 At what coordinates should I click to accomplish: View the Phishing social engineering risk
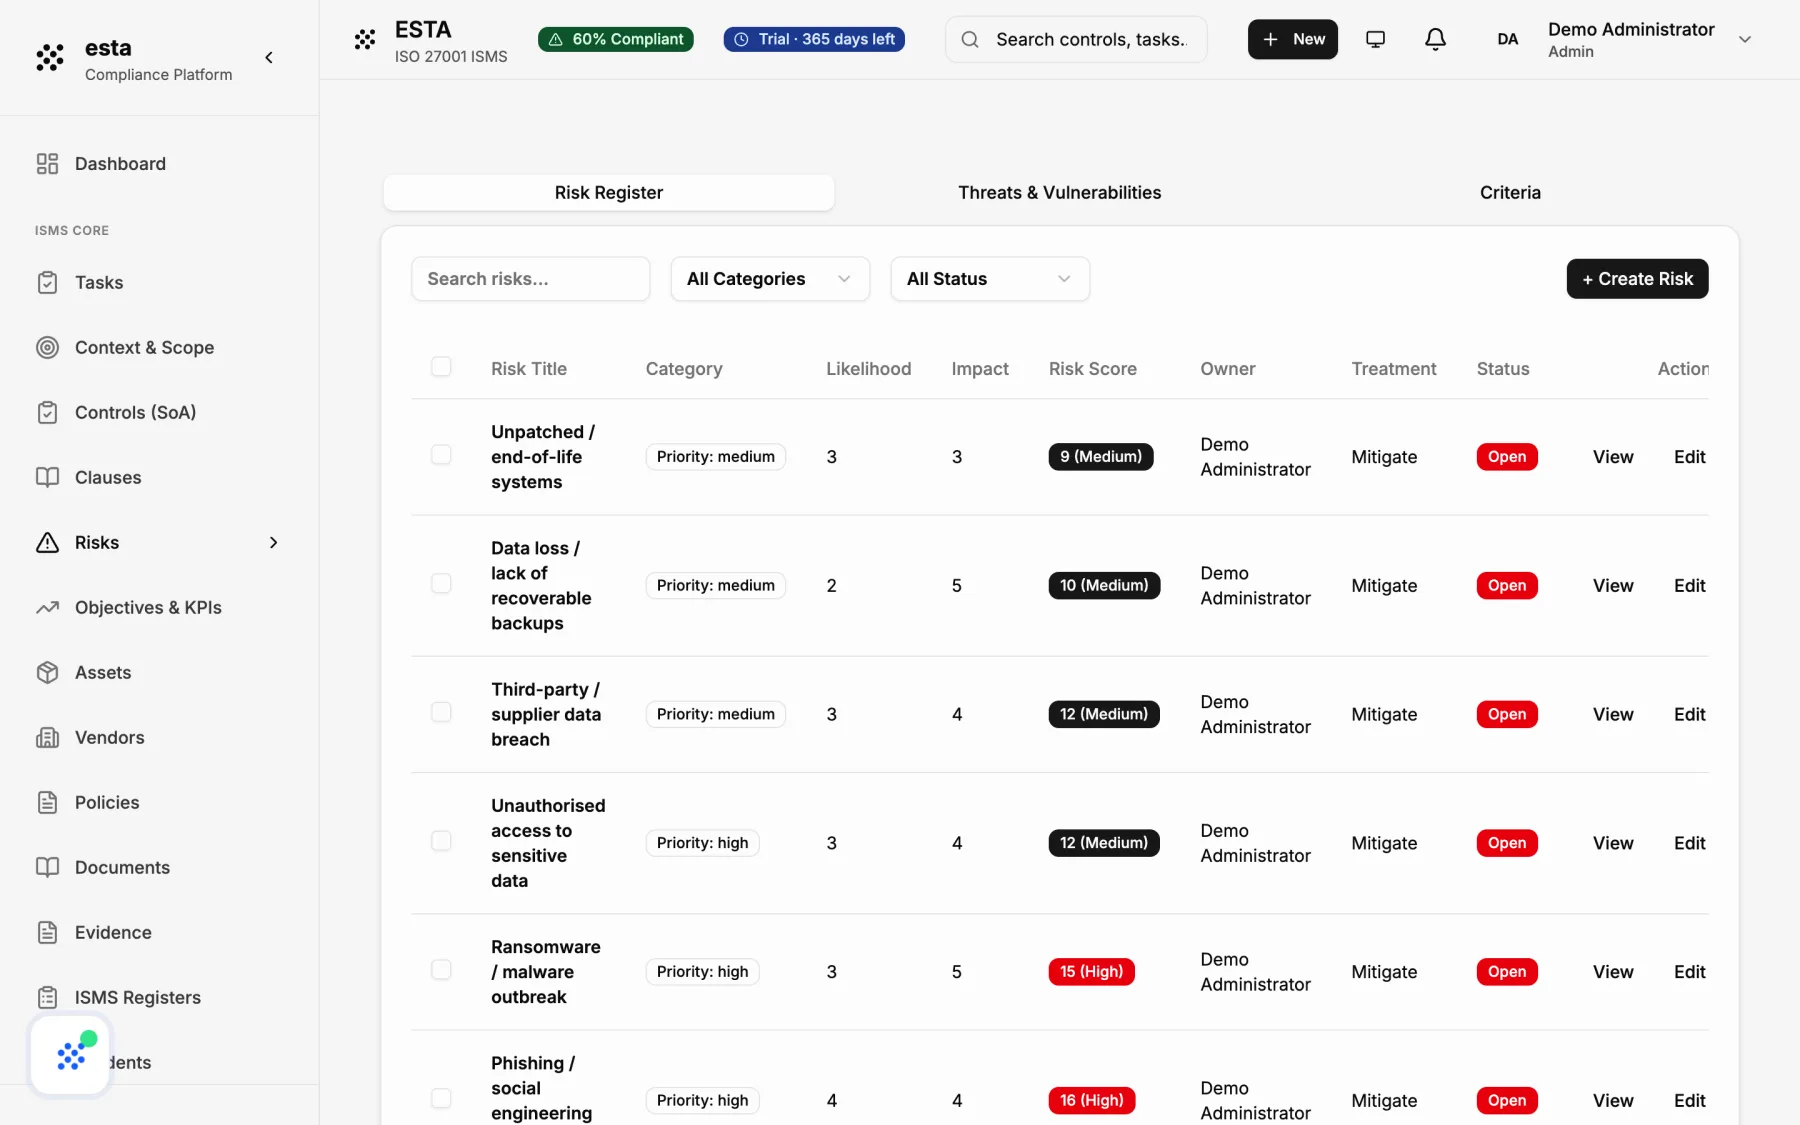pyautogui.click(x=1613, y=1101)
